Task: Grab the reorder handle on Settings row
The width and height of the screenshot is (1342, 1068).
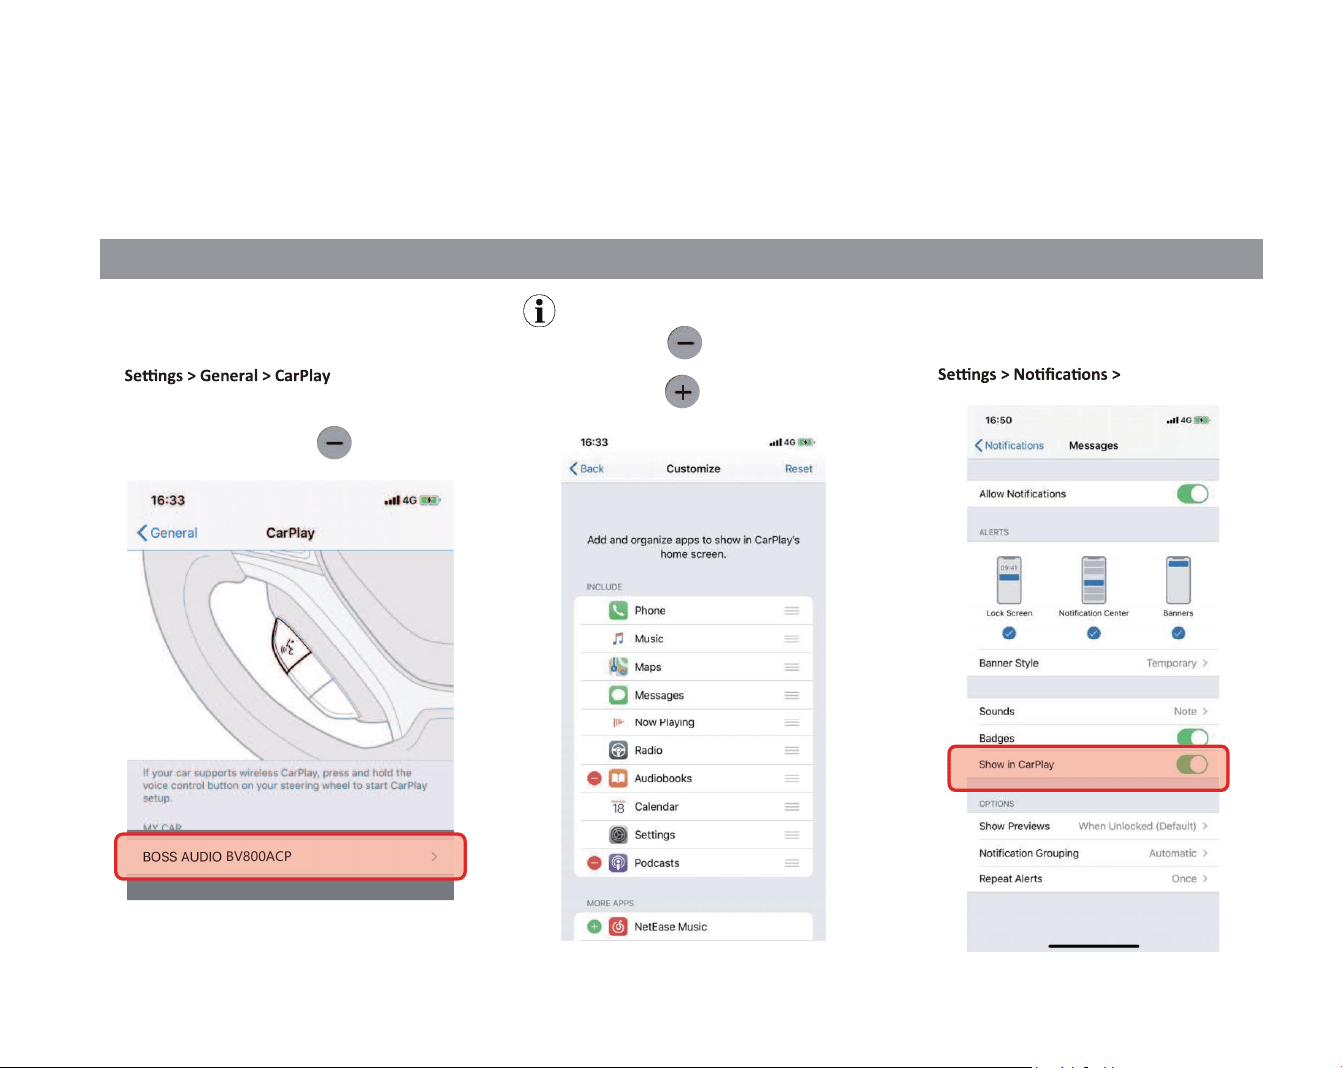Action: [x=792, y=834]
